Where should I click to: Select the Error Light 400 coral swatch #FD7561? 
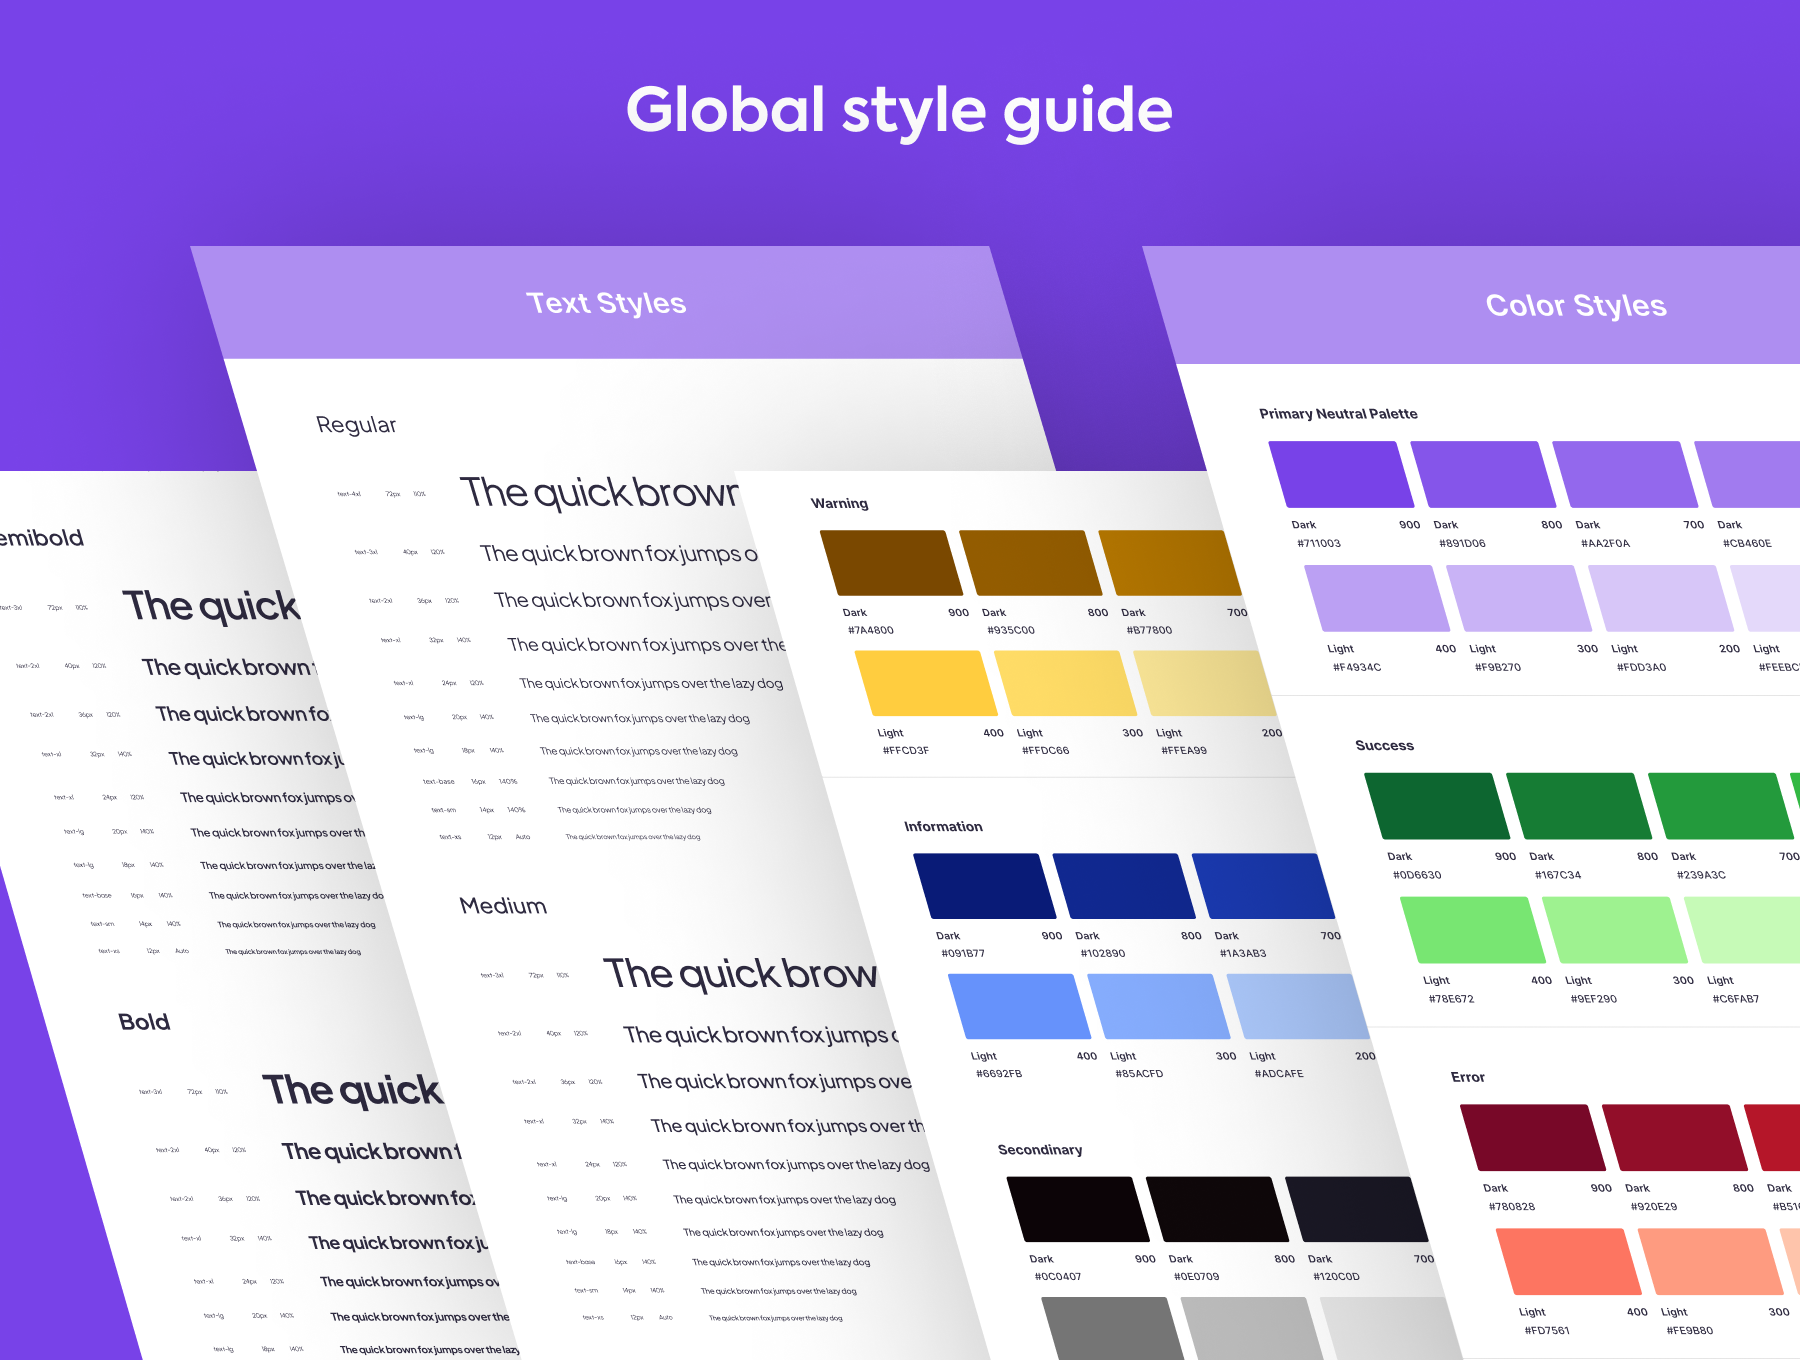[1568, 1262]
